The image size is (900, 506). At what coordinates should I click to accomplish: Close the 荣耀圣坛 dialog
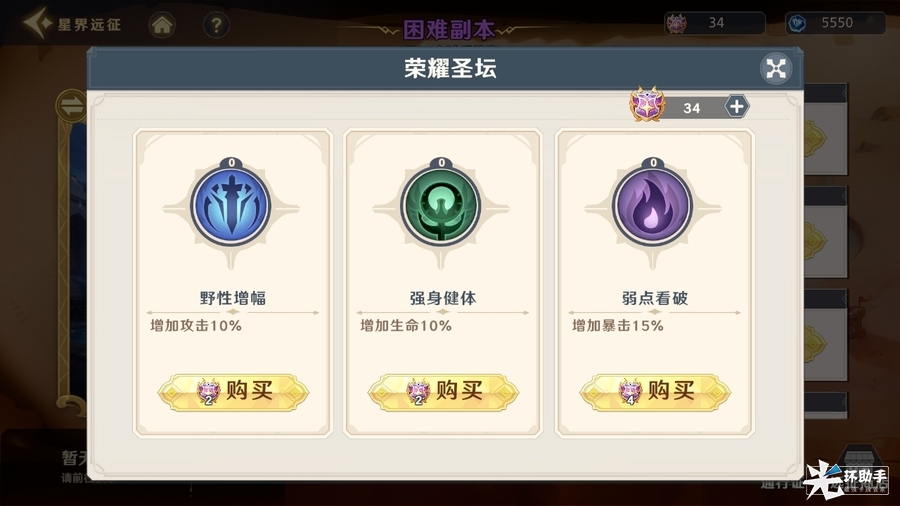(776, 69)
